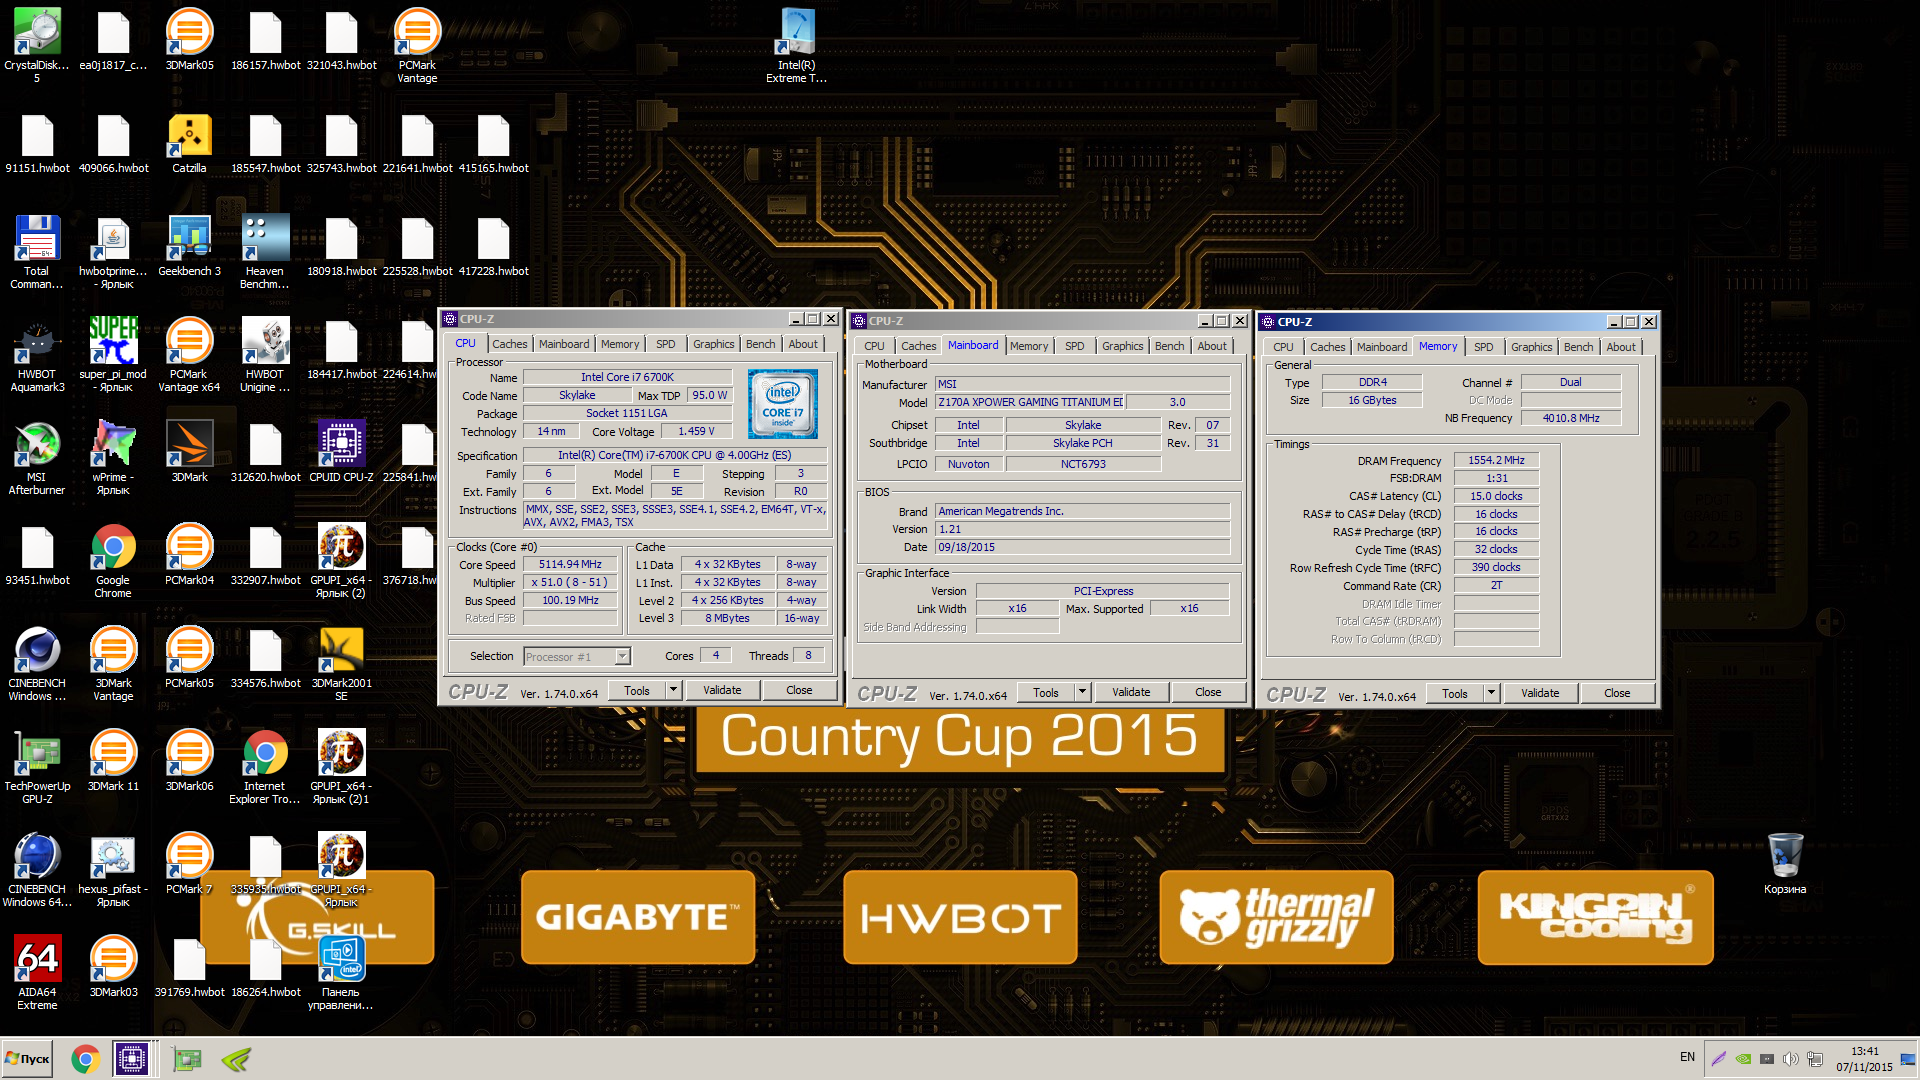
Task: Open 93451.hwbot file icon
Action: 37,555
